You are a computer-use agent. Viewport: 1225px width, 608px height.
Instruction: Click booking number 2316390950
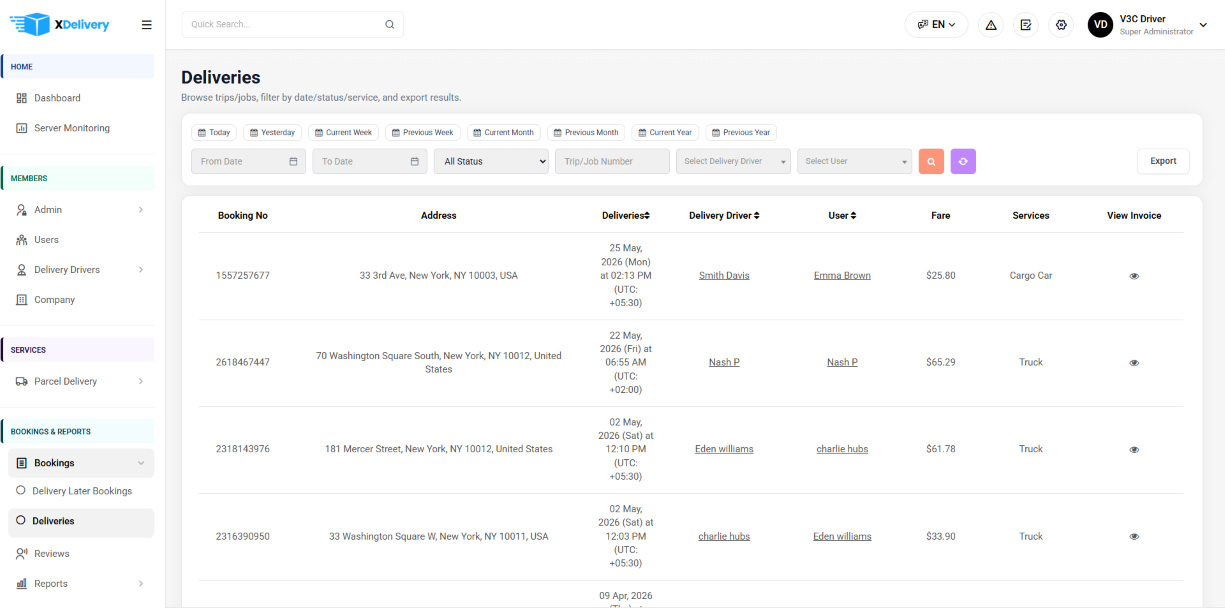[x=243, y=537]
